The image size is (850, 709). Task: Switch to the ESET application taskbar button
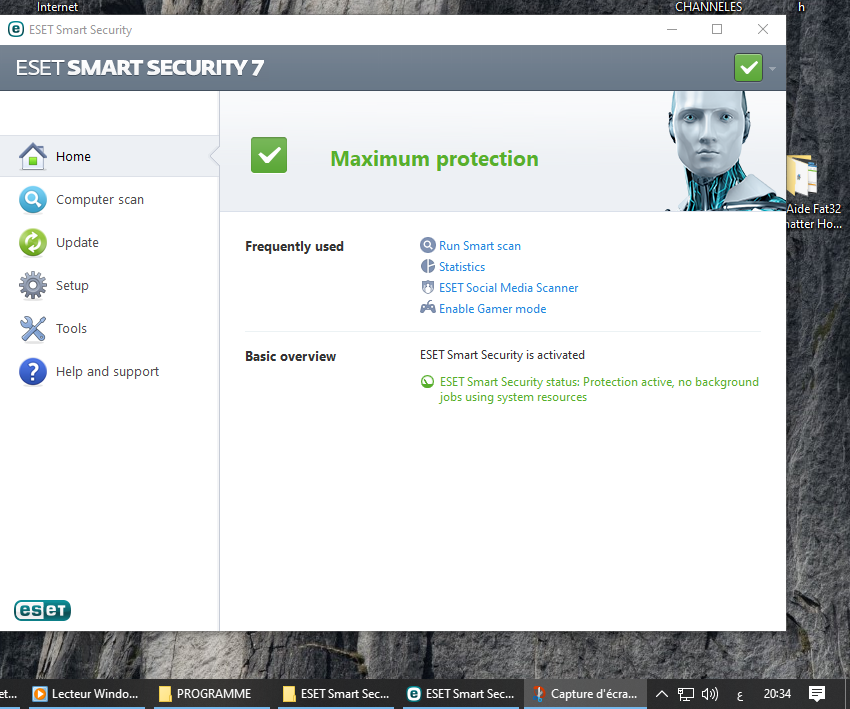tap(461, 694)
